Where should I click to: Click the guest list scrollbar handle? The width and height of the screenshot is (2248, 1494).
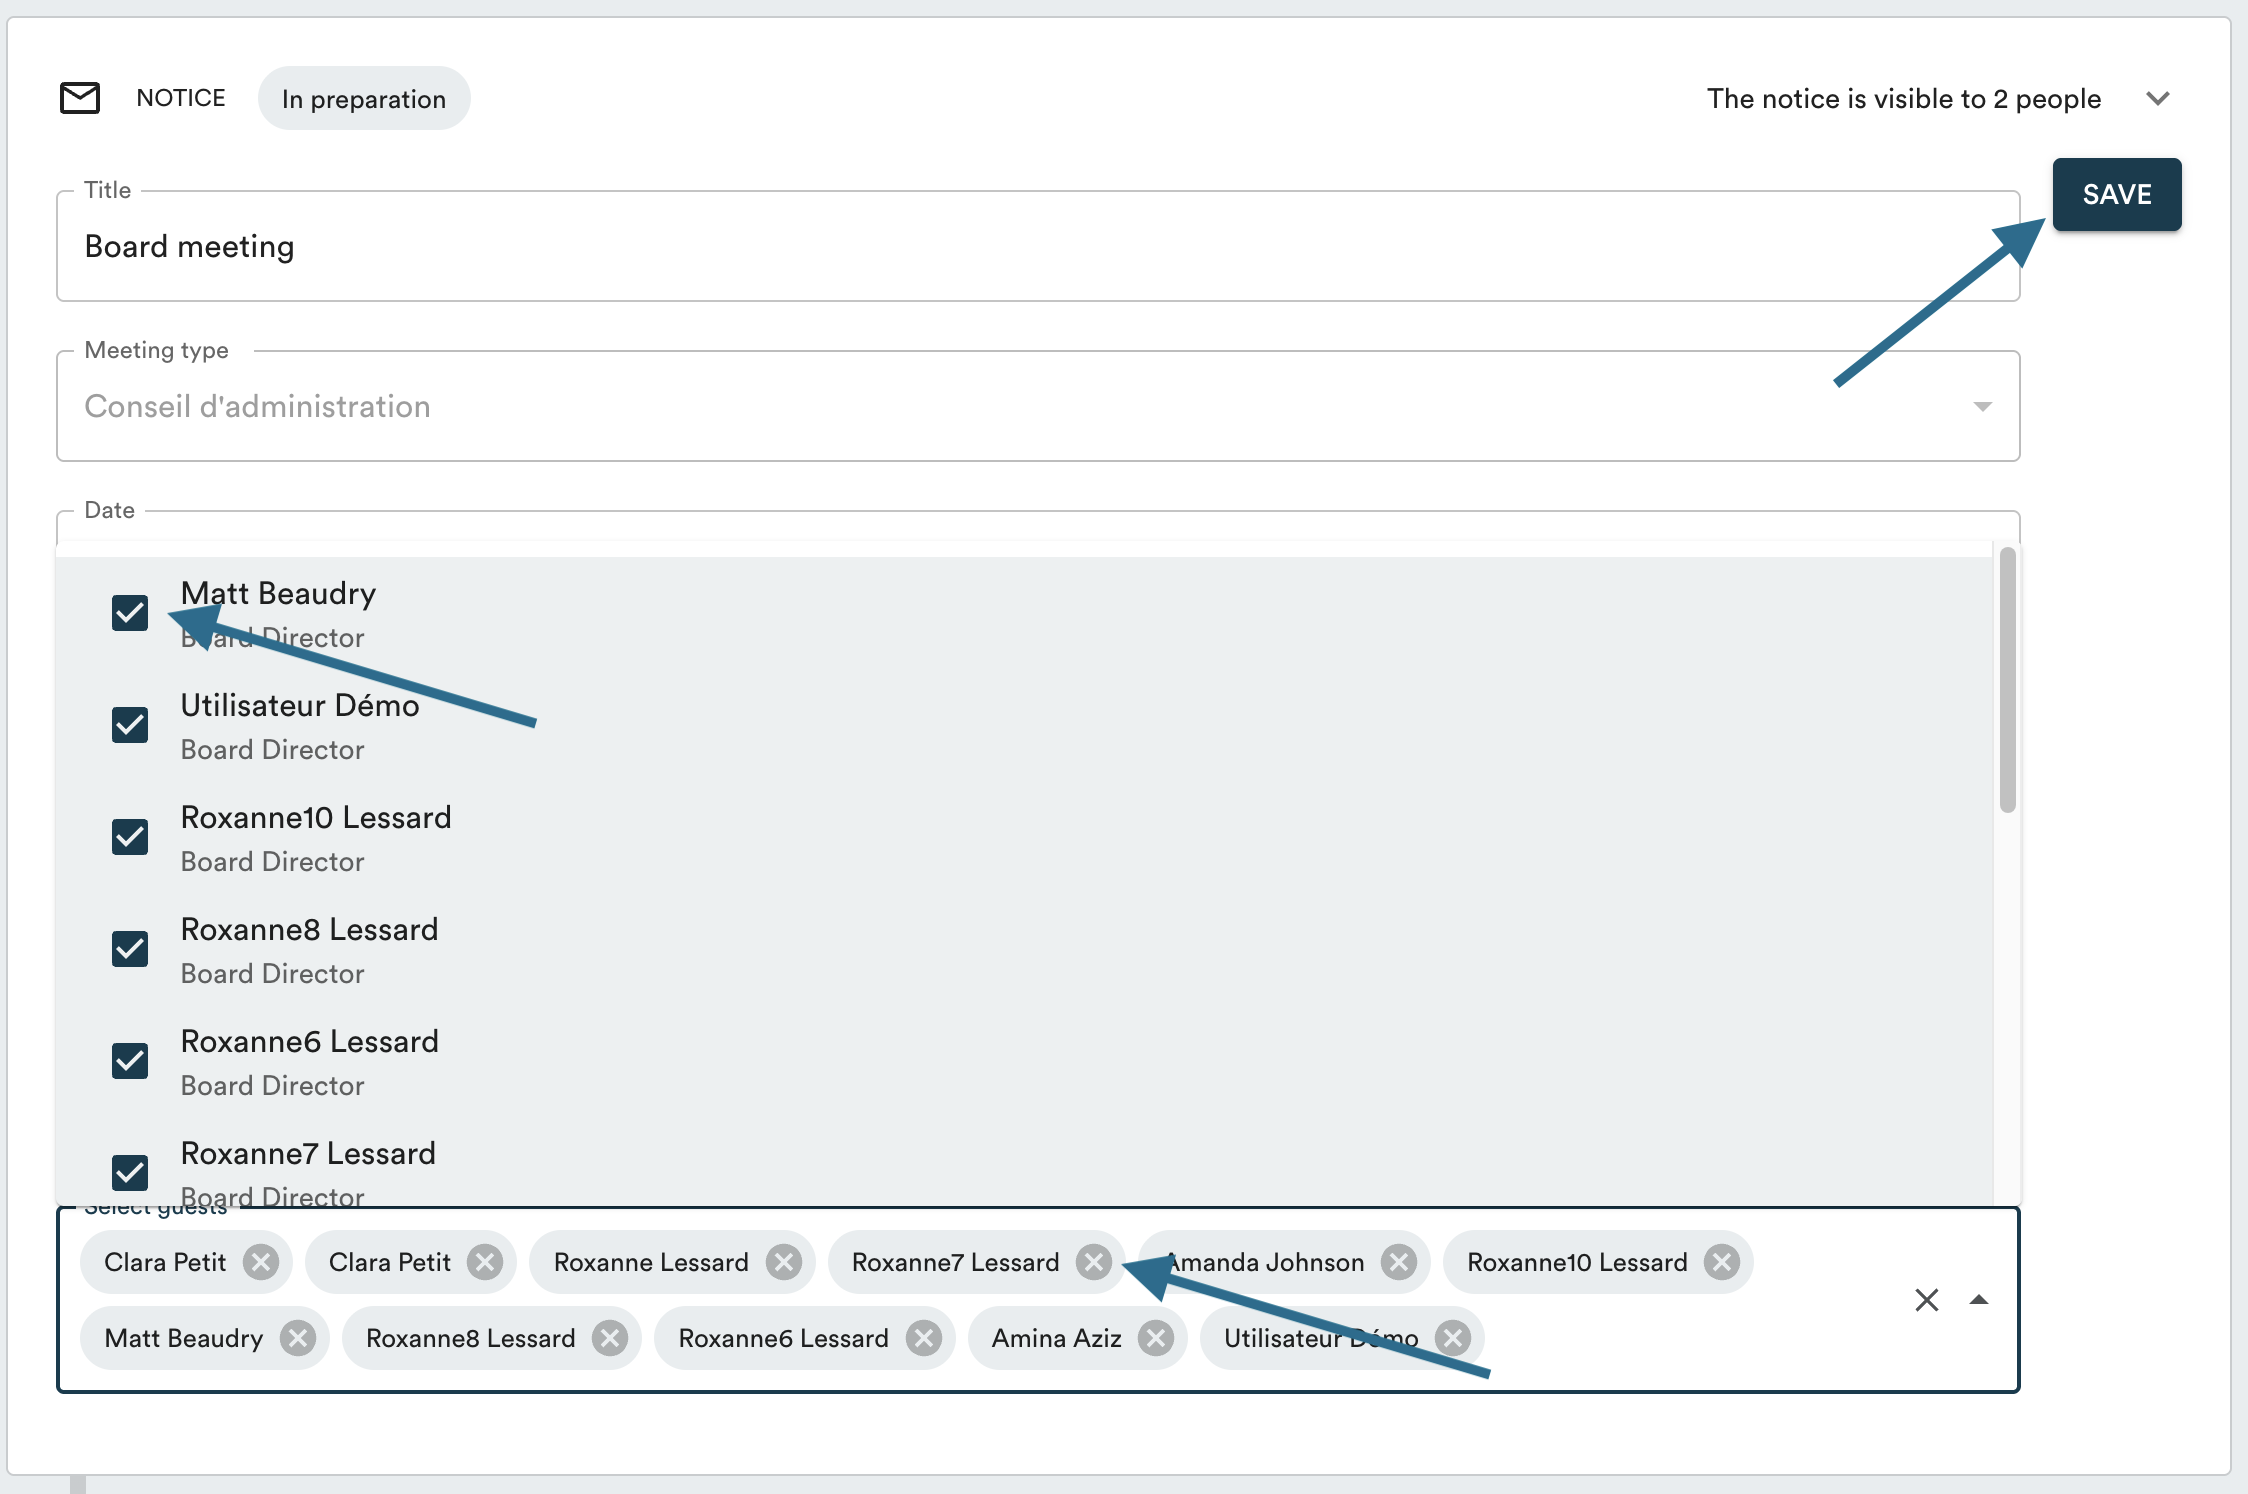tap(2007, 680)
